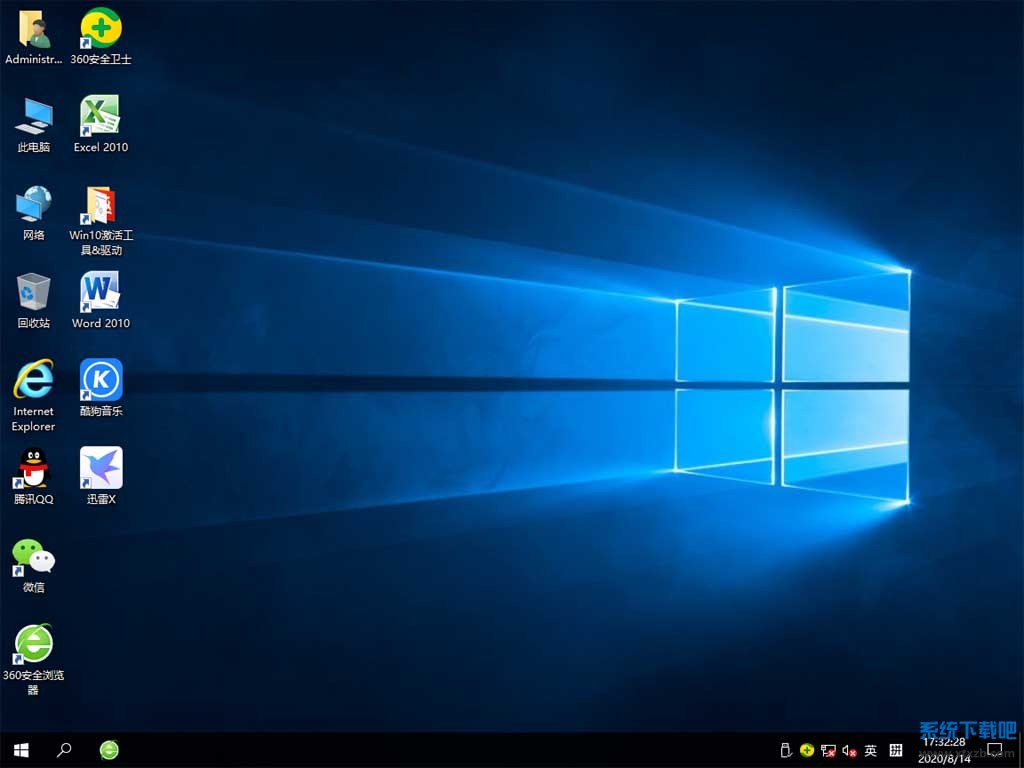The height and width of the screenshot is (768, 1024).
Task: Click the 360安全浏览器 desktop shortcut
Action: click(34, 644)
